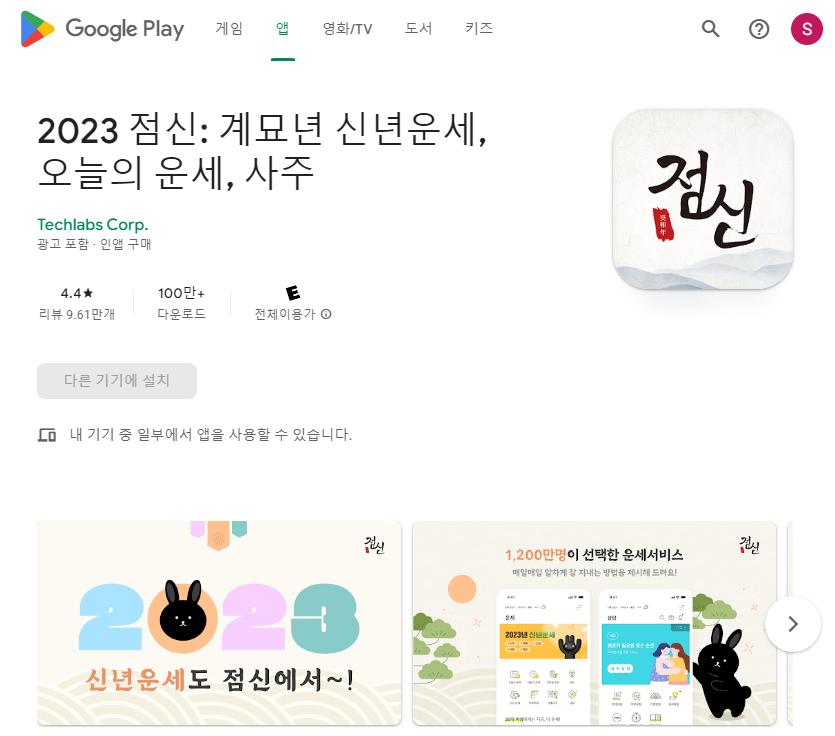
Task: Open the account avatar labeled S
Action: pos(806,29)
